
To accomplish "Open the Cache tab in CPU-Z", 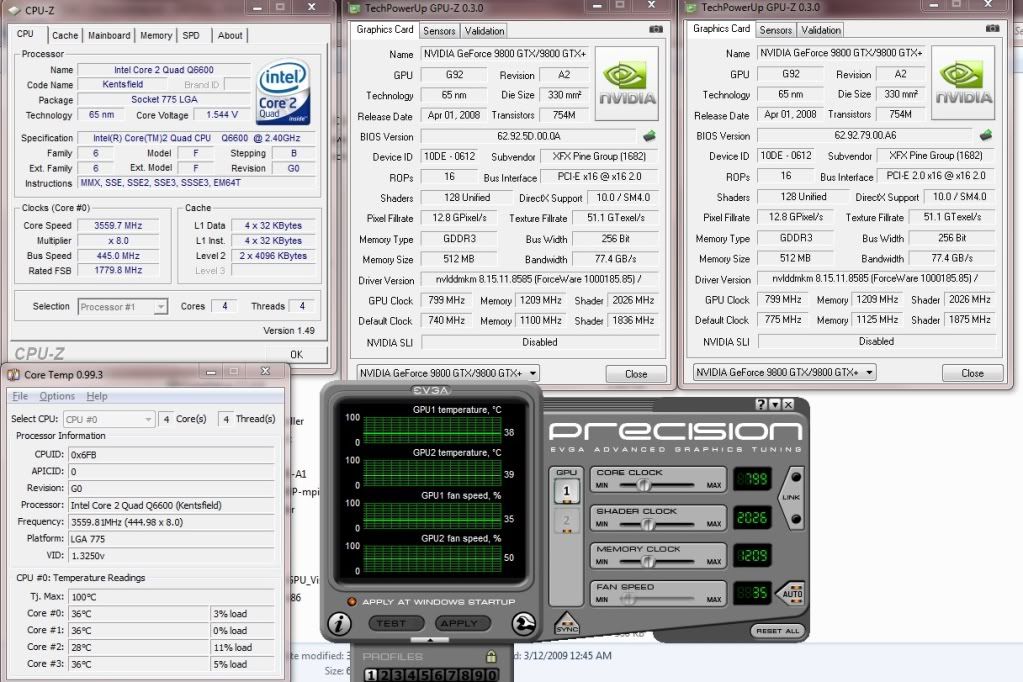I will coord(65,35).
